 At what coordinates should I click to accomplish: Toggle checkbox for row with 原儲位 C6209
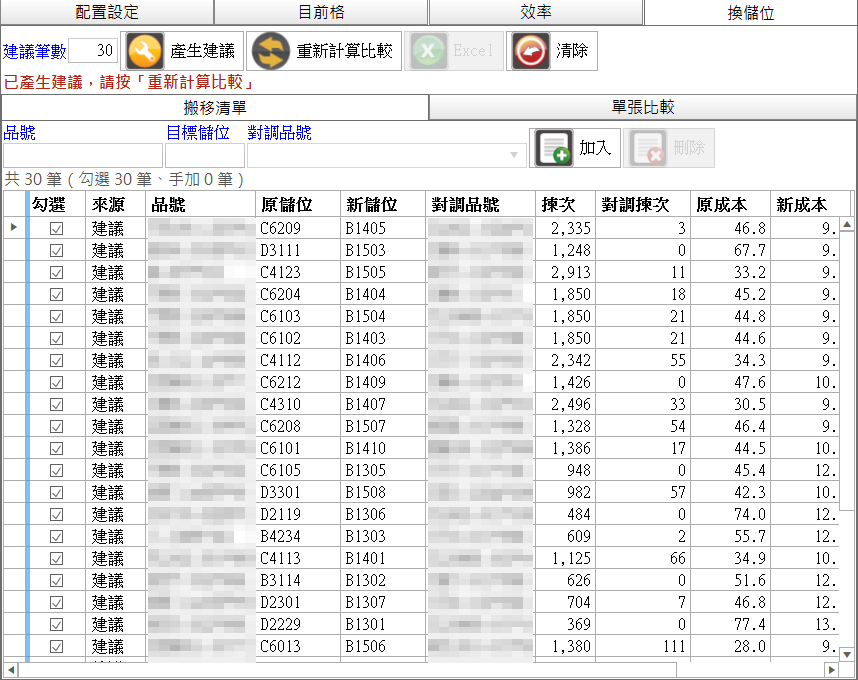pos(56,228)
